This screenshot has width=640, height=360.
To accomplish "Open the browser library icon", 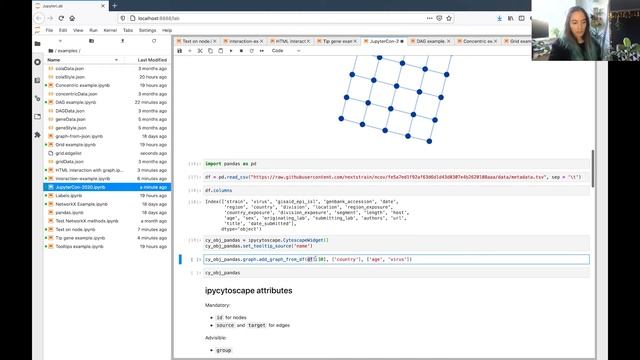I will click(511, 18).
